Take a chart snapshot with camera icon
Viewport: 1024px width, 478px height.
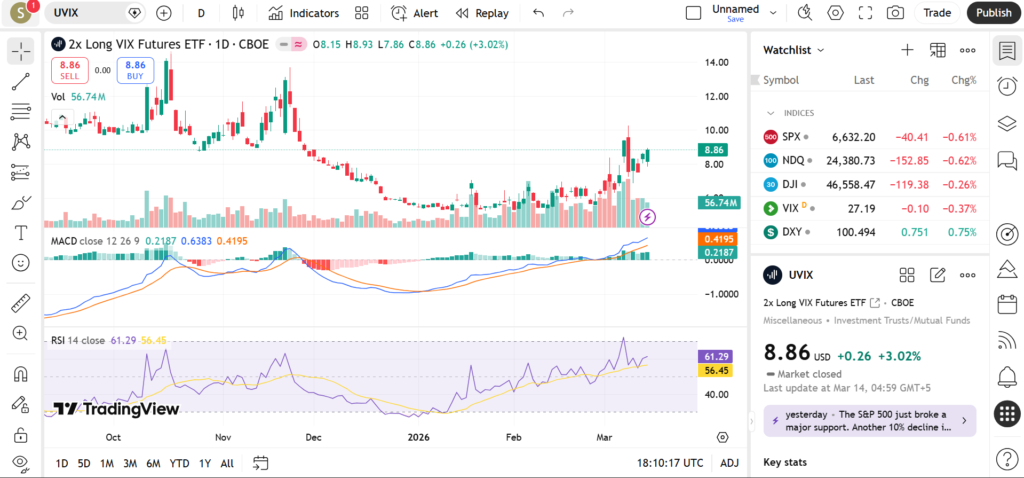tap(895, 13)
